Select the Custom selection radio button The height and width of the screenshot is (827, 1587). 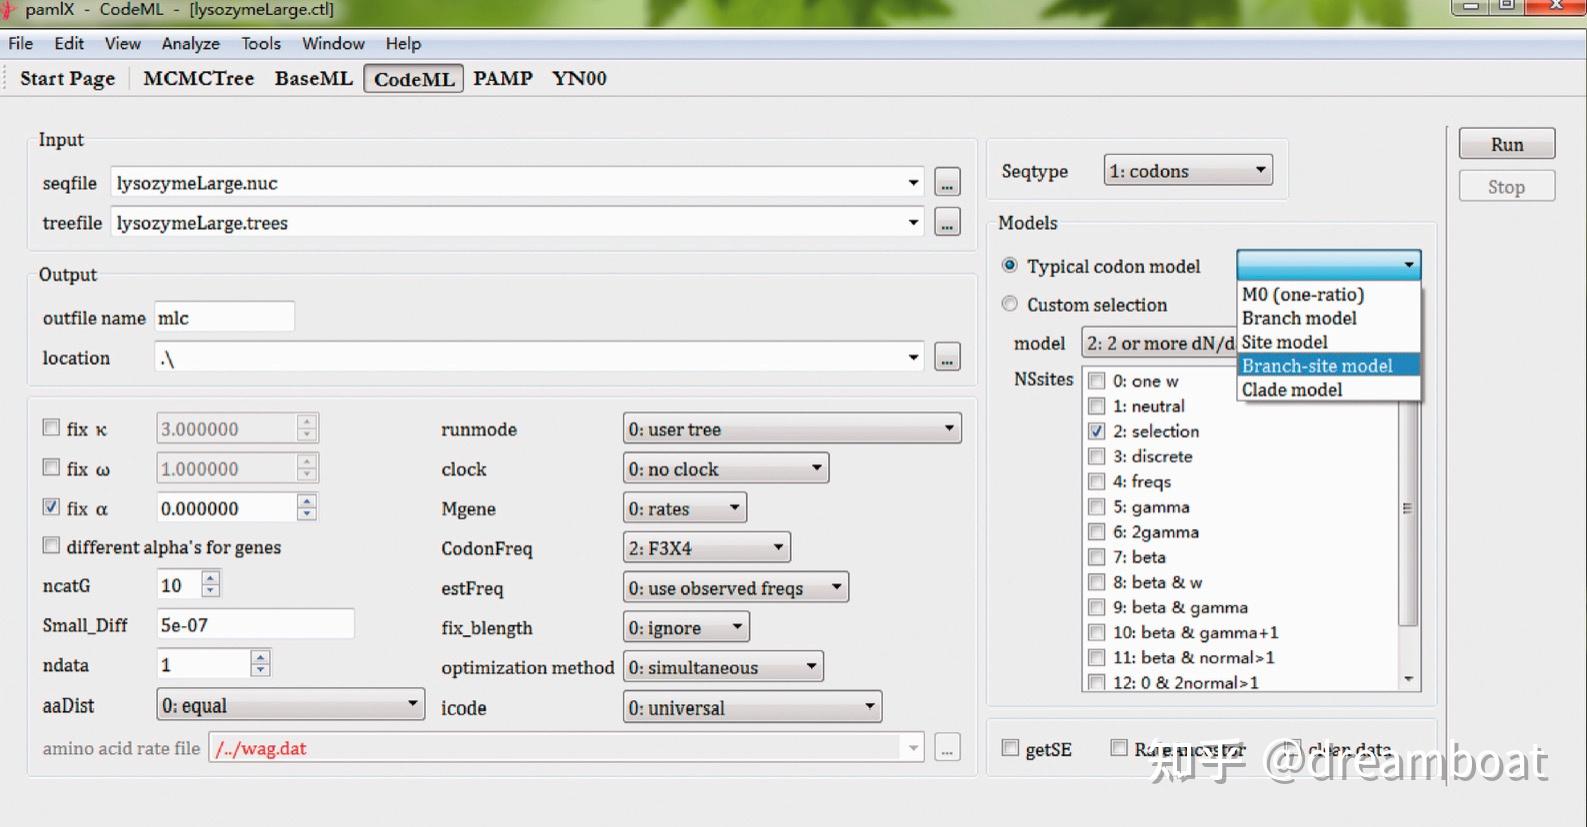1010,304
